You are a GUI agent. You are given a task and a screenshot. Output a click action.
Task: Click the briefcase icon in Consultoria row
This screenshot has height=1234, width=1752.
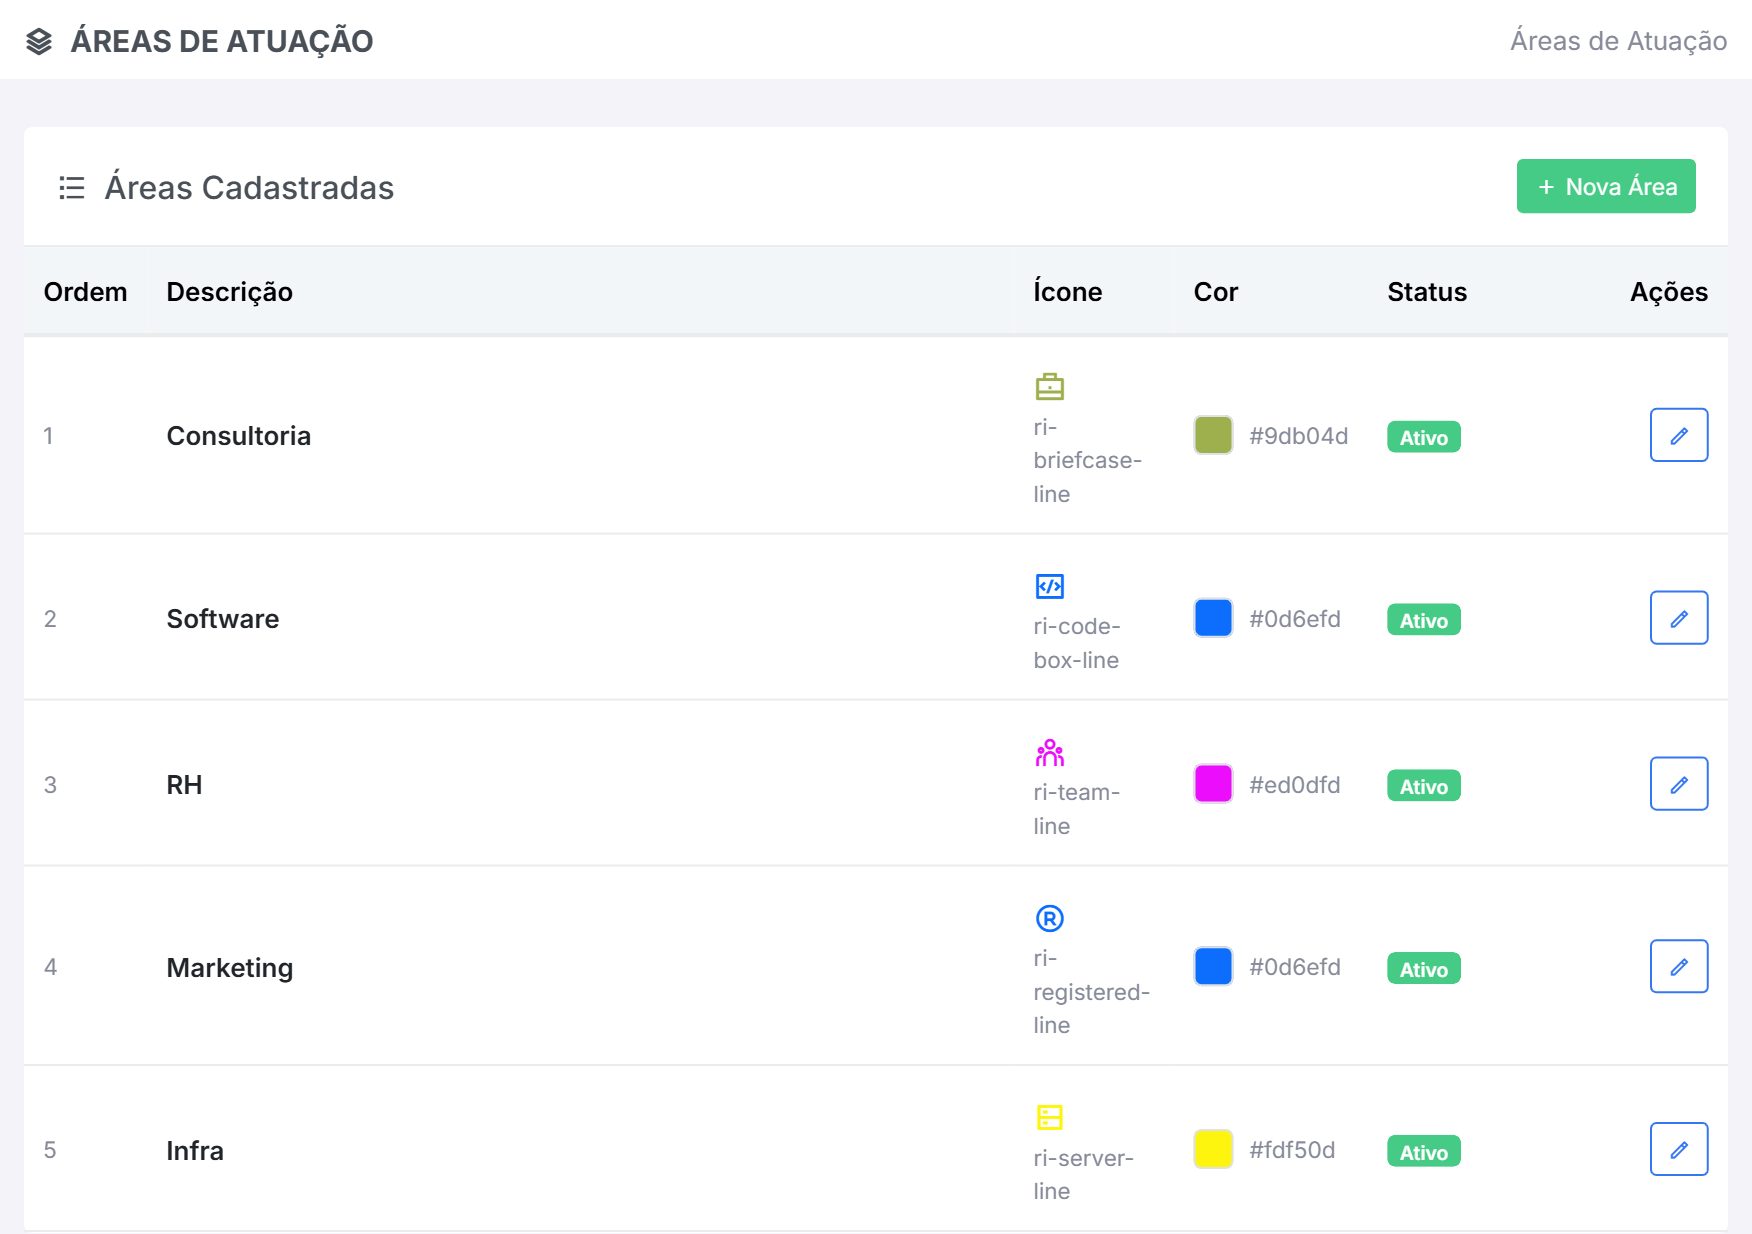click(1049, 386)
